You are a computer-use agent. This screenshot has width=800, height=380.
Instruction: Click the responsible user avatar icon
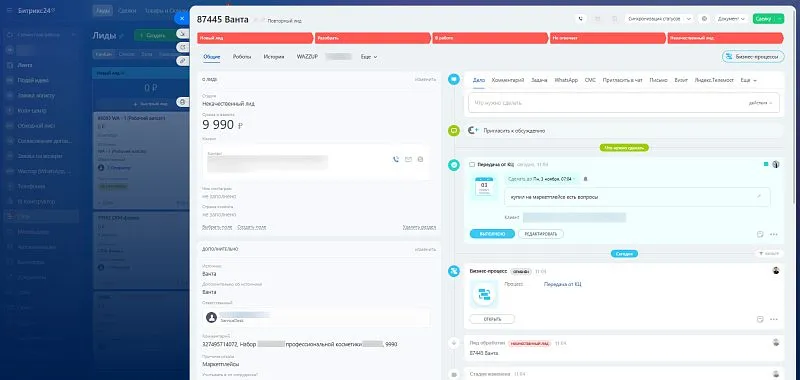click(211, 317)
